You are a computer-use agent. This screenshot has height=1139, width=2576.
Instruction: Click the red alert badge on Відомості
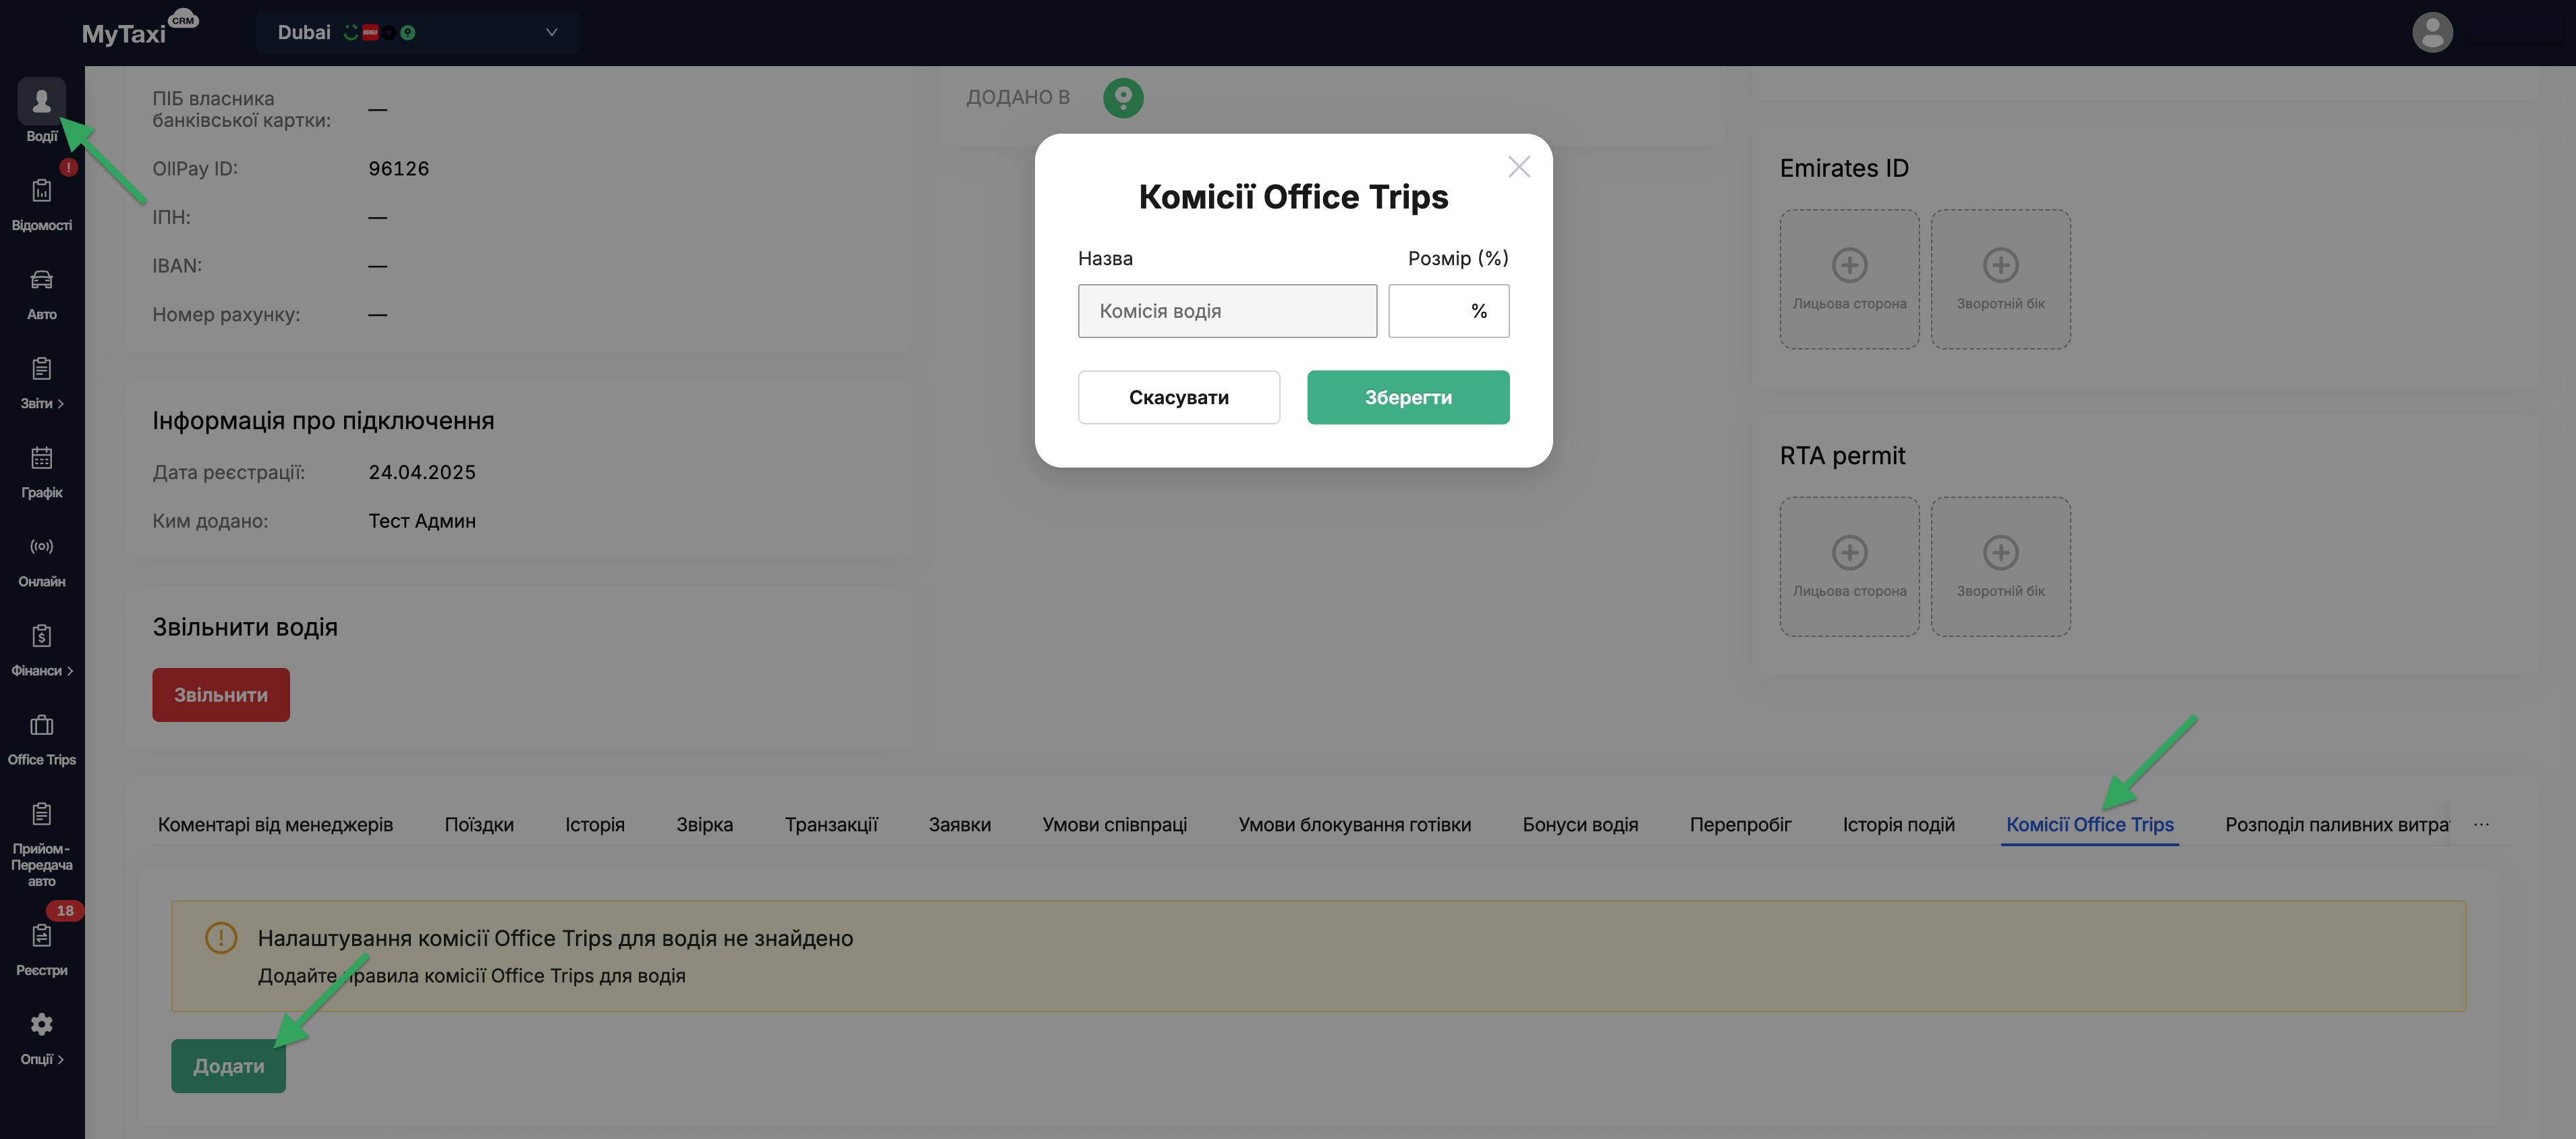click(67, 167)
